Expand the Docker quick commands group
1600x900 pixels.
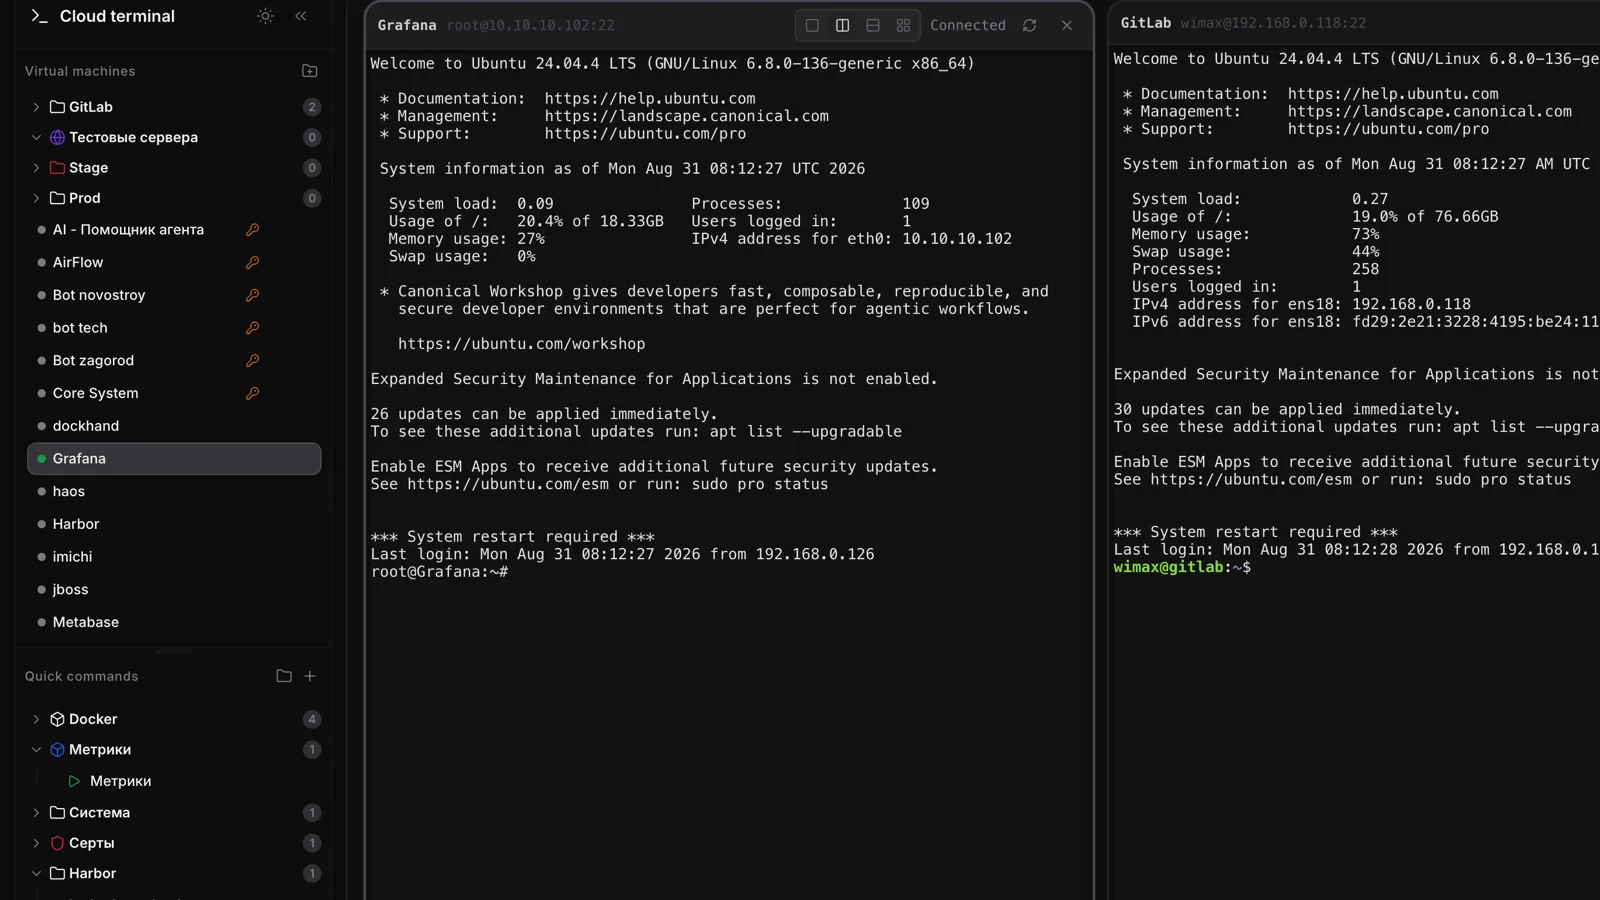coord(36,719)
